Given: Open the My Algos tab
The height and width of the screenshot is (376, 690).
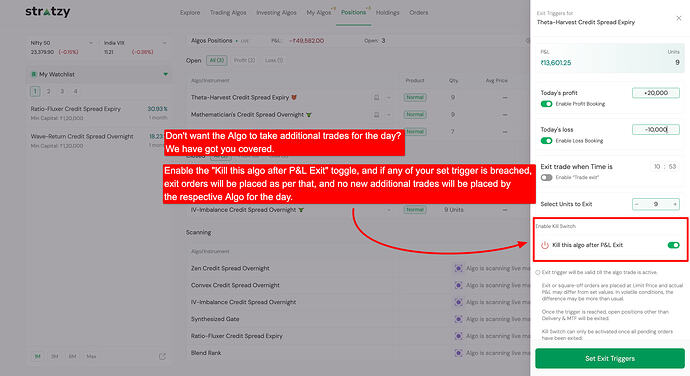Looking at the screenshot, I should pyautogui.click(x=319, y=12).
